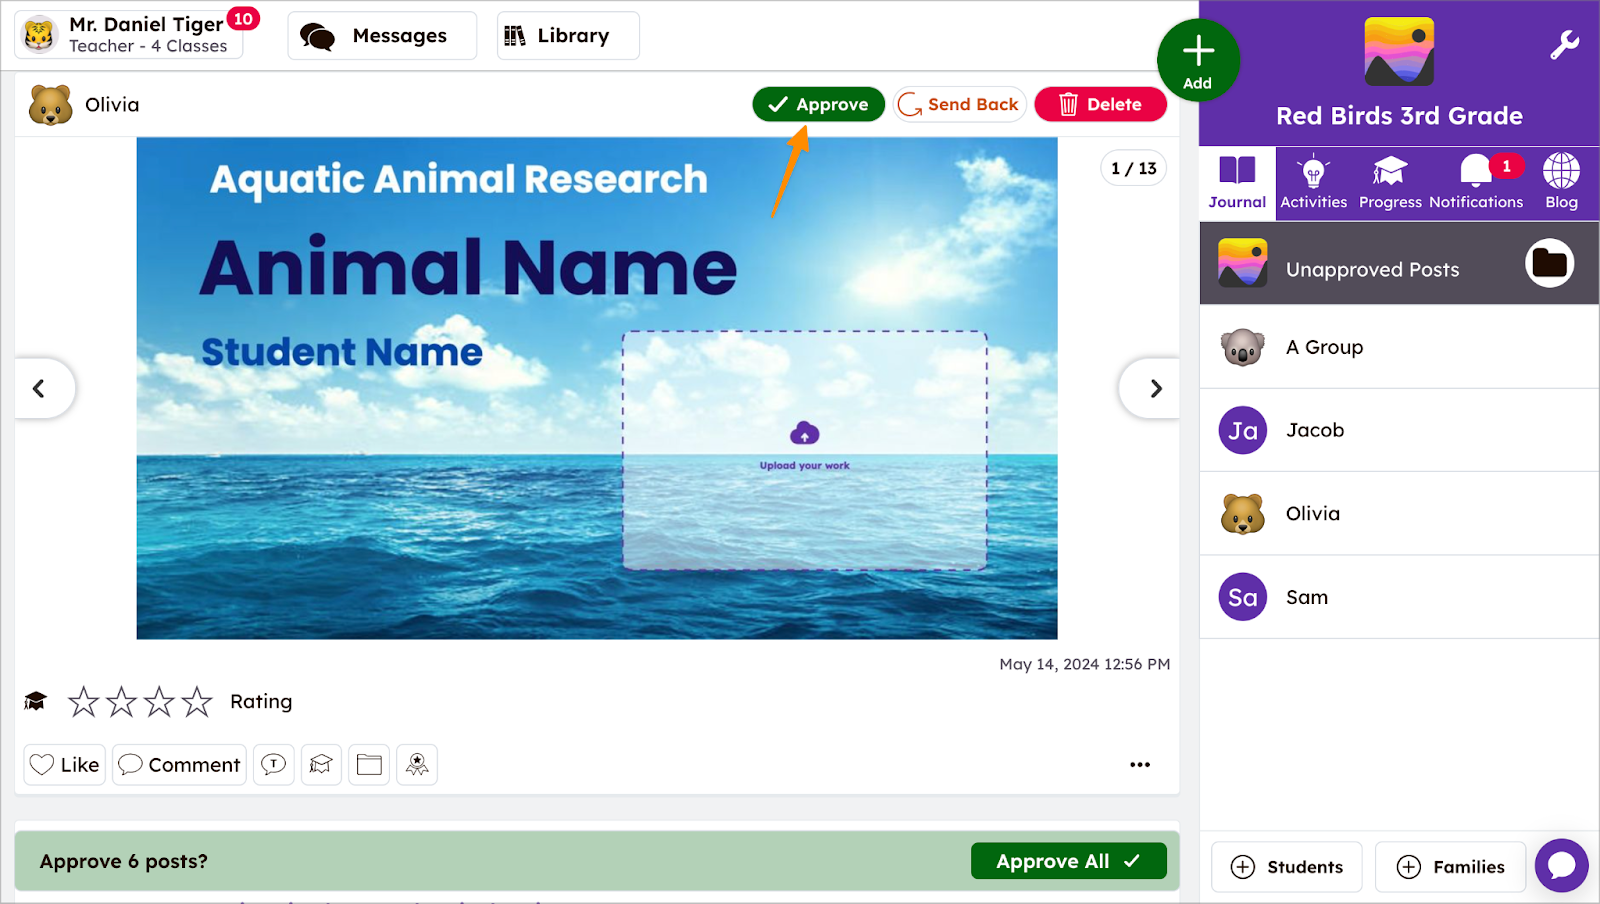This screenshot has width=1600, height=904.
Task: Open the Activities tab with lightbulb icon
Action: [x=1313, y=183]
